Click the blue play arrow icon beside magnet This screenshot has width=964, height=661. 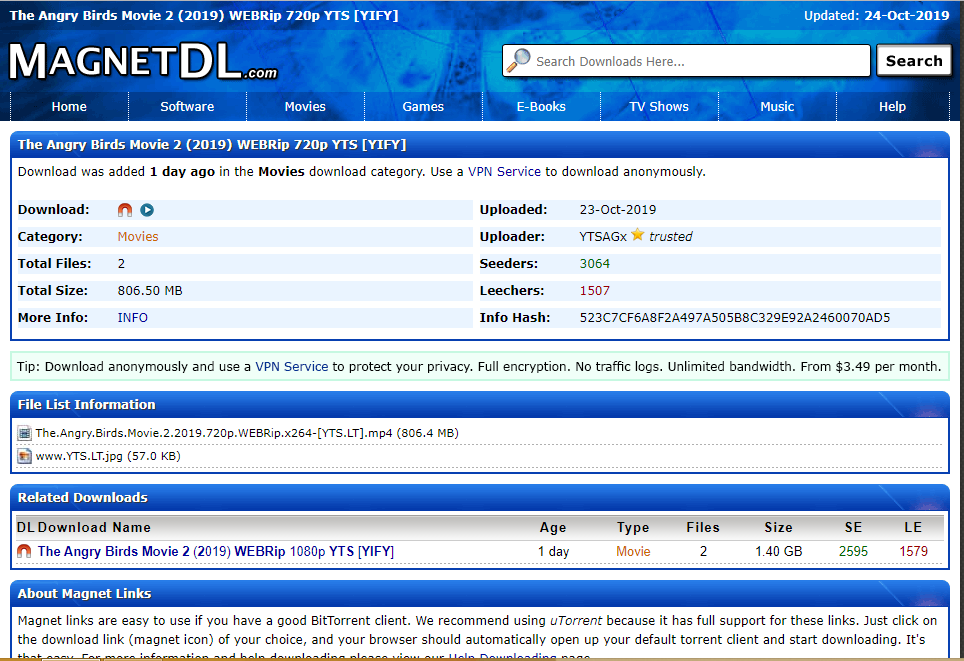click(x=147, y=210)
